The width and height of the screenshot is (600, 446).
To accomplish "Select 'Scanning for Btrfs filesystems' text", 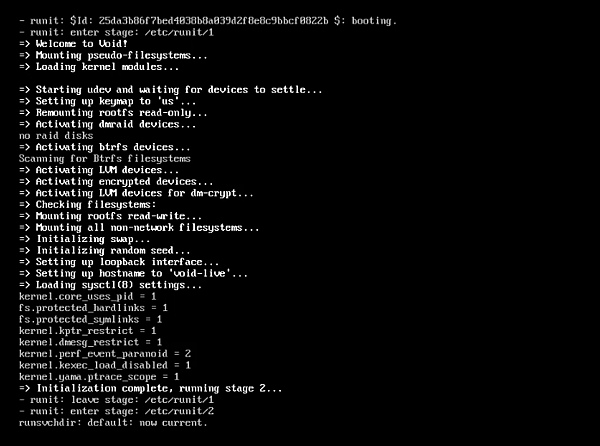I will pos(104,159).
